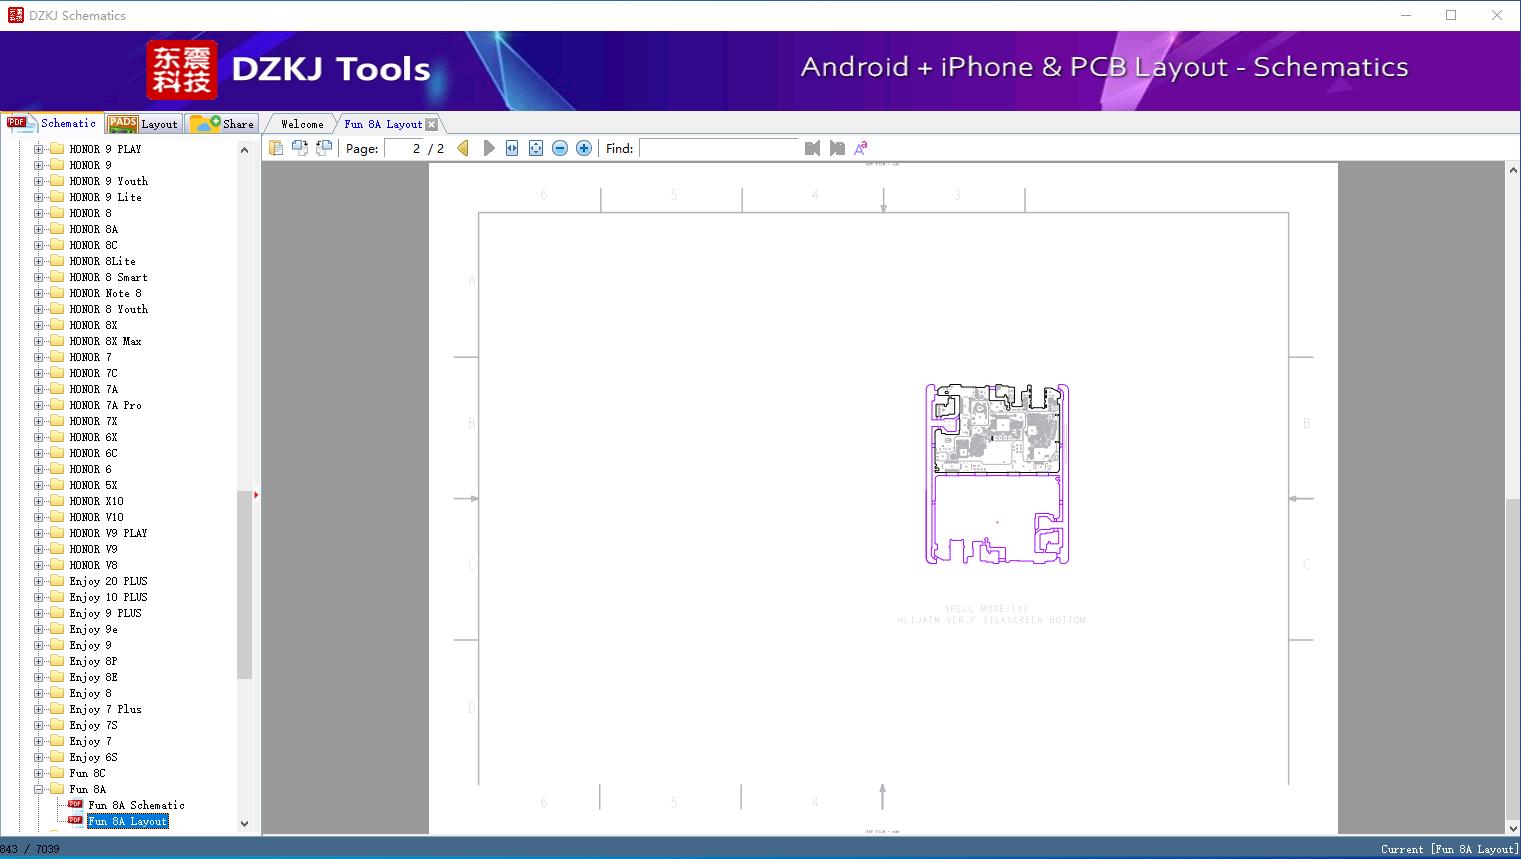This screenshot has width=1521, height=859.
Task: Close the Fun 8A Layout tab
Action: point(431,124)
